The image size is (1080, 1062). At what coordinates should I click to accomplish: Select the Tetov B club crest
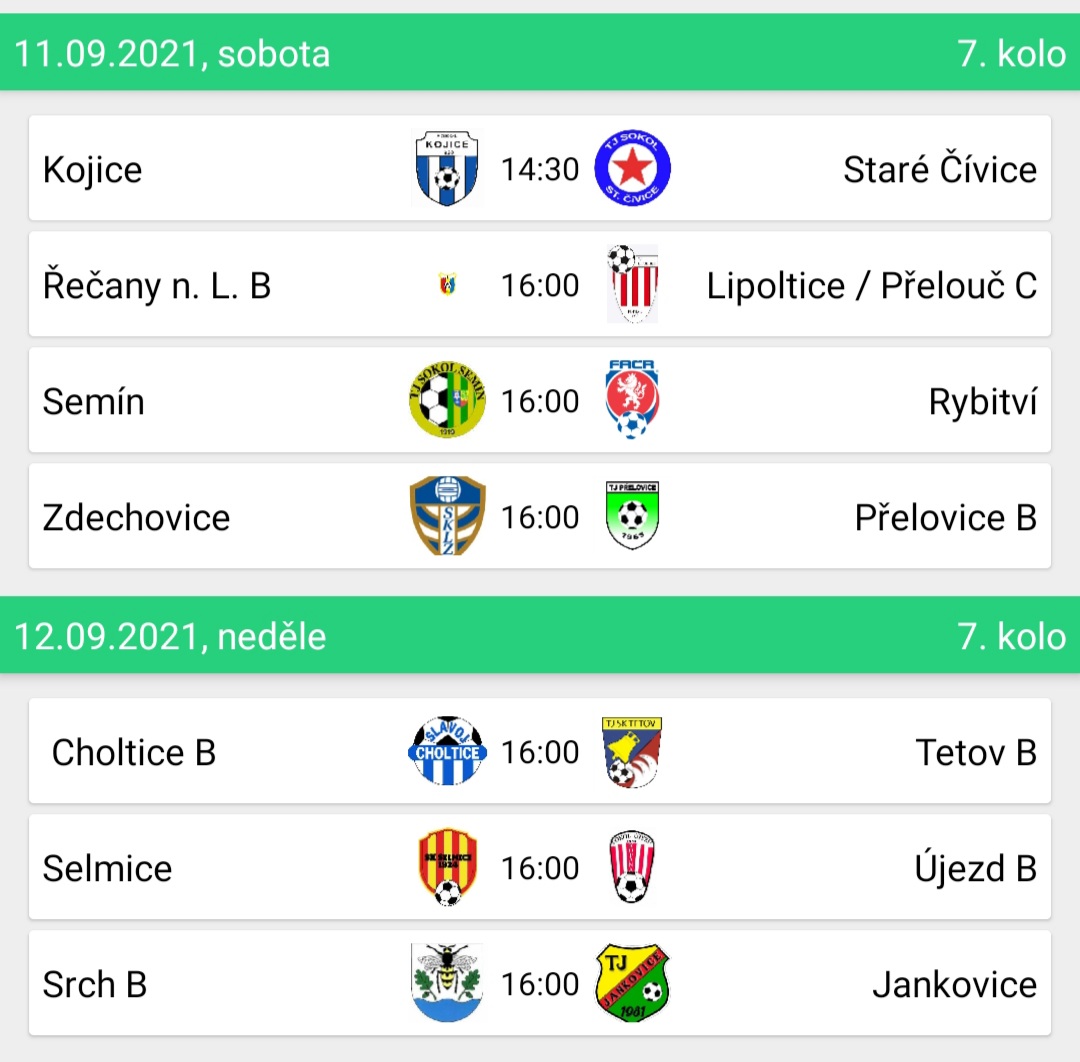tap(632, 751)
